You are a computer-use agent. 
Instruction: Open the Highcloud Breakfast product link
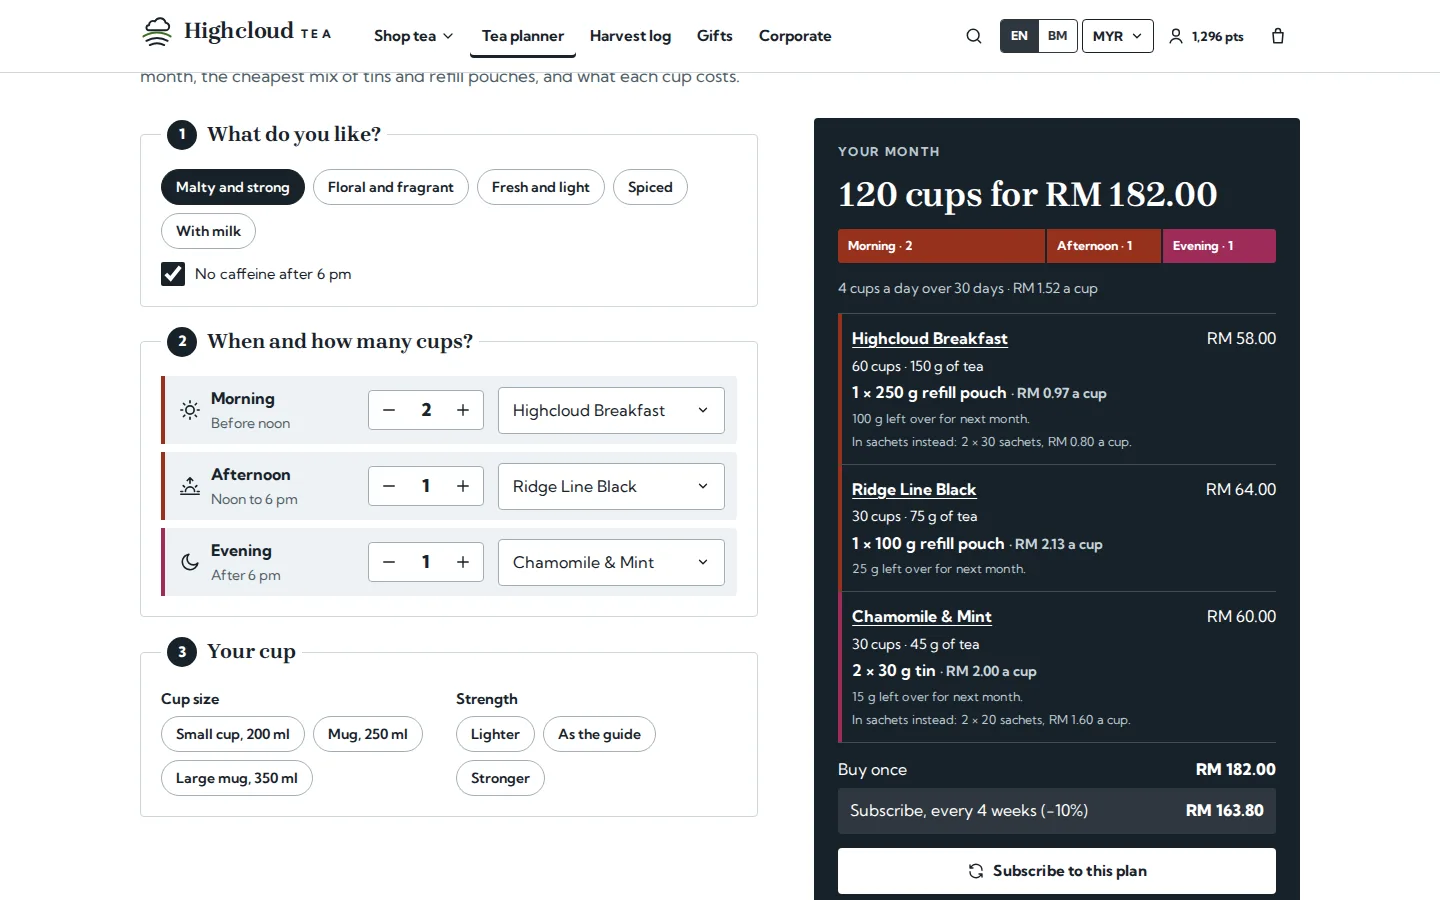click(929, 339)
